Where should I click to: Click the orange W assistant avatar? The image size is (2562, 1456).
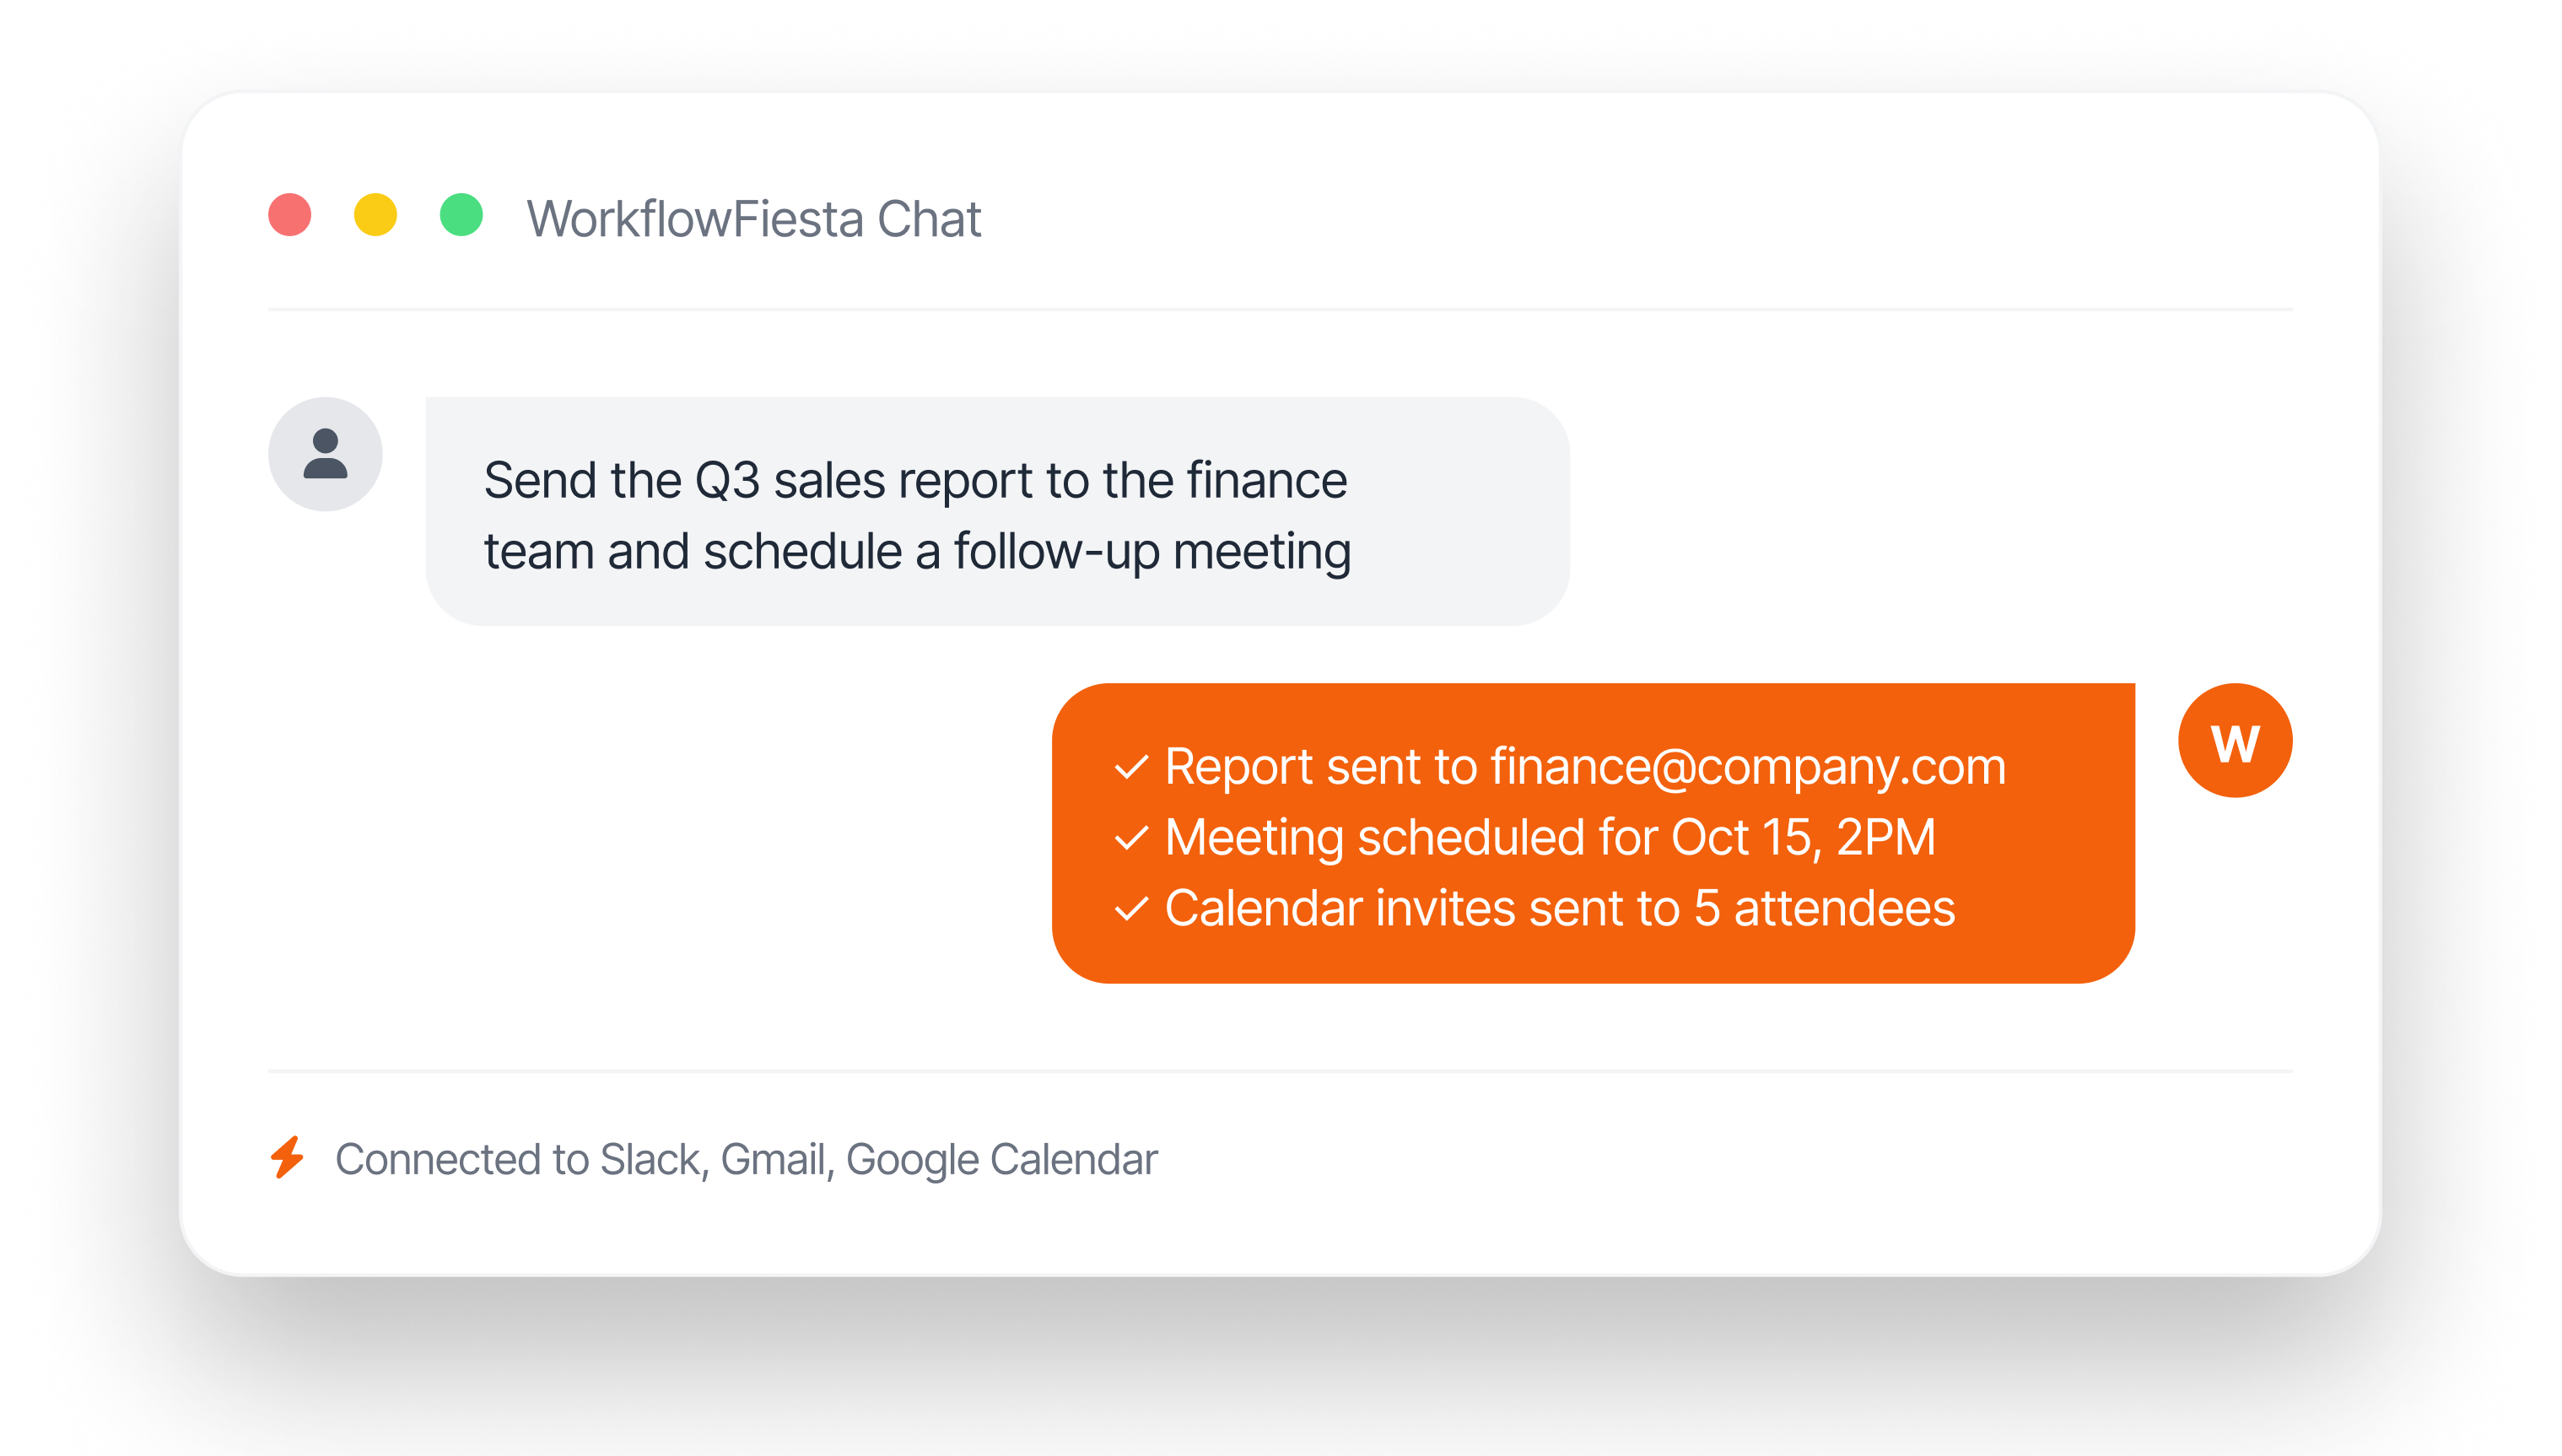(2235, 741)
